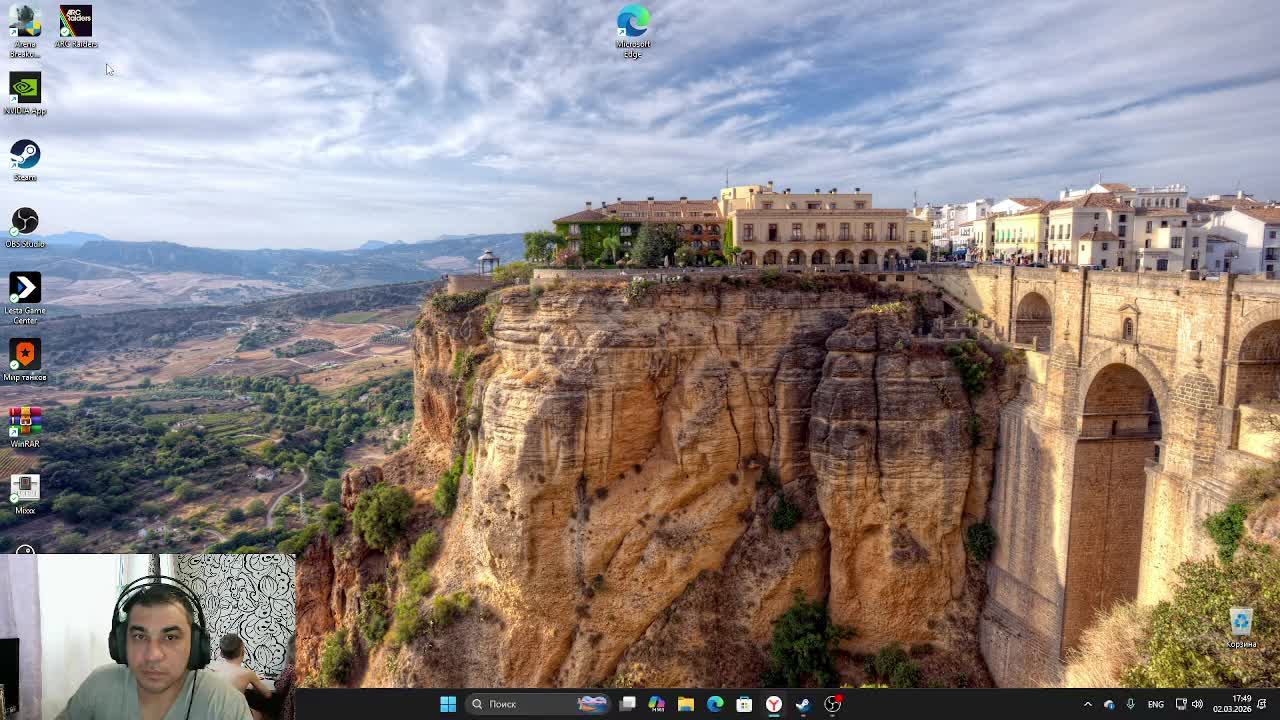
Task: Open the Arena Breakout desktop shortcut
Action: [x=25, y=31]
